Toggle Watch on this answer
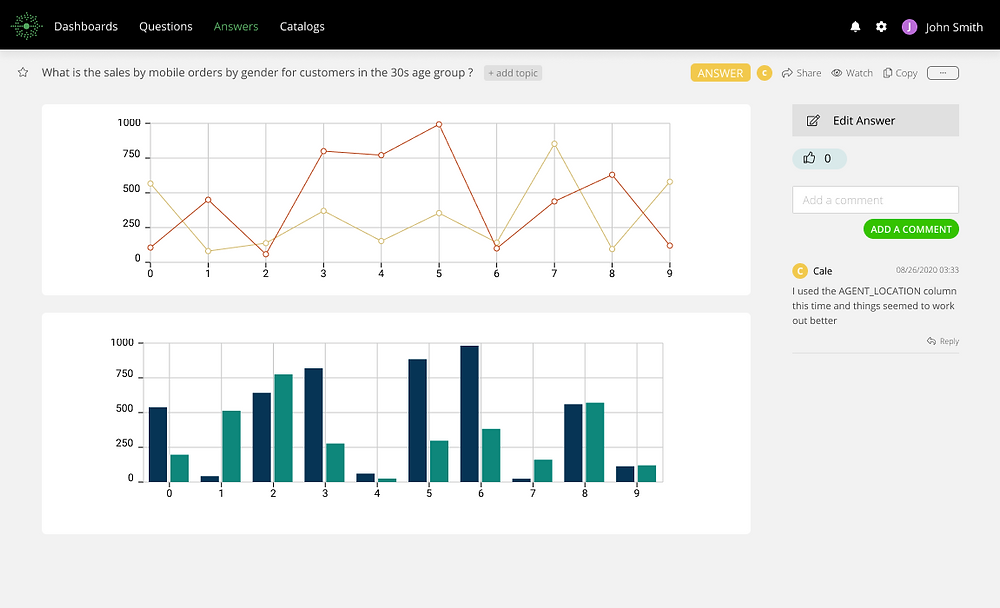The height and width of the screenshot is (608, 1000). 852,73
